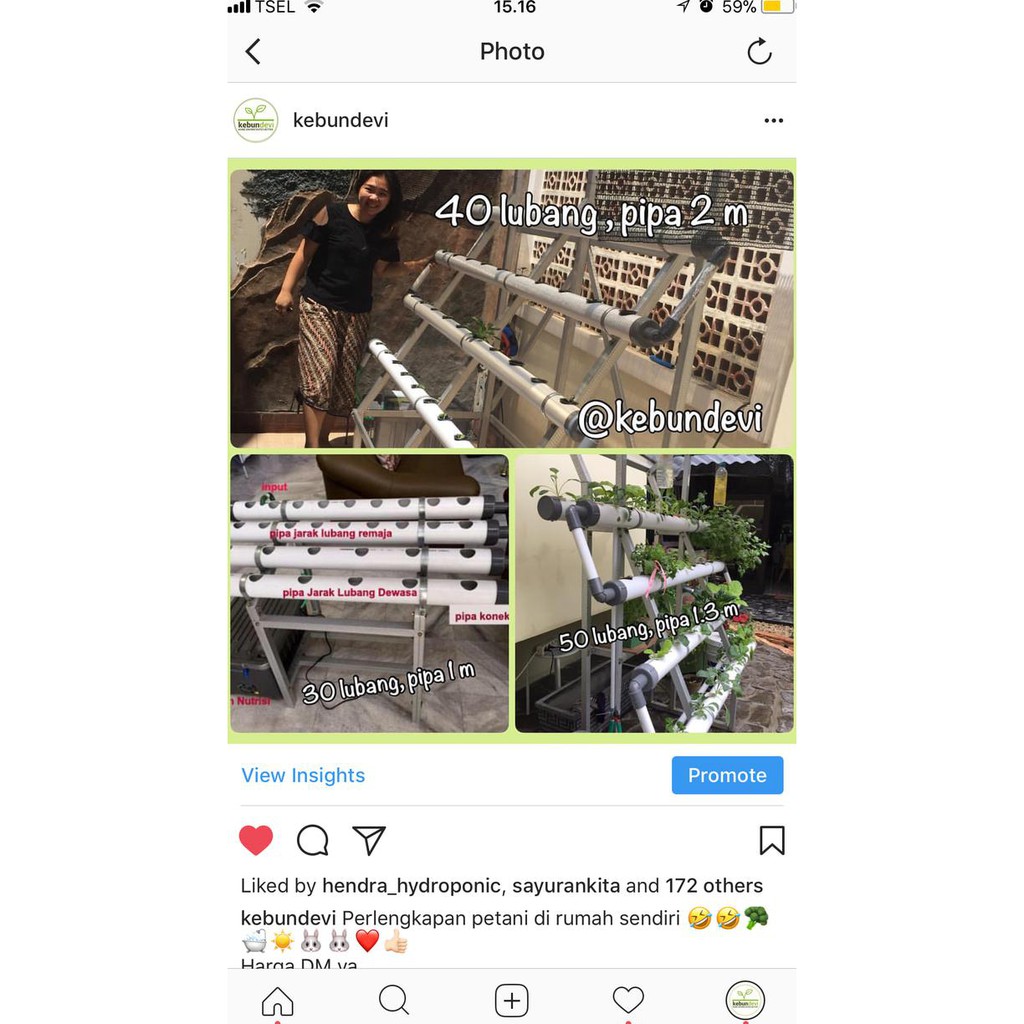Click View Insights link
This screenshot has height=1024, width=1024.
tap(303, 775)
